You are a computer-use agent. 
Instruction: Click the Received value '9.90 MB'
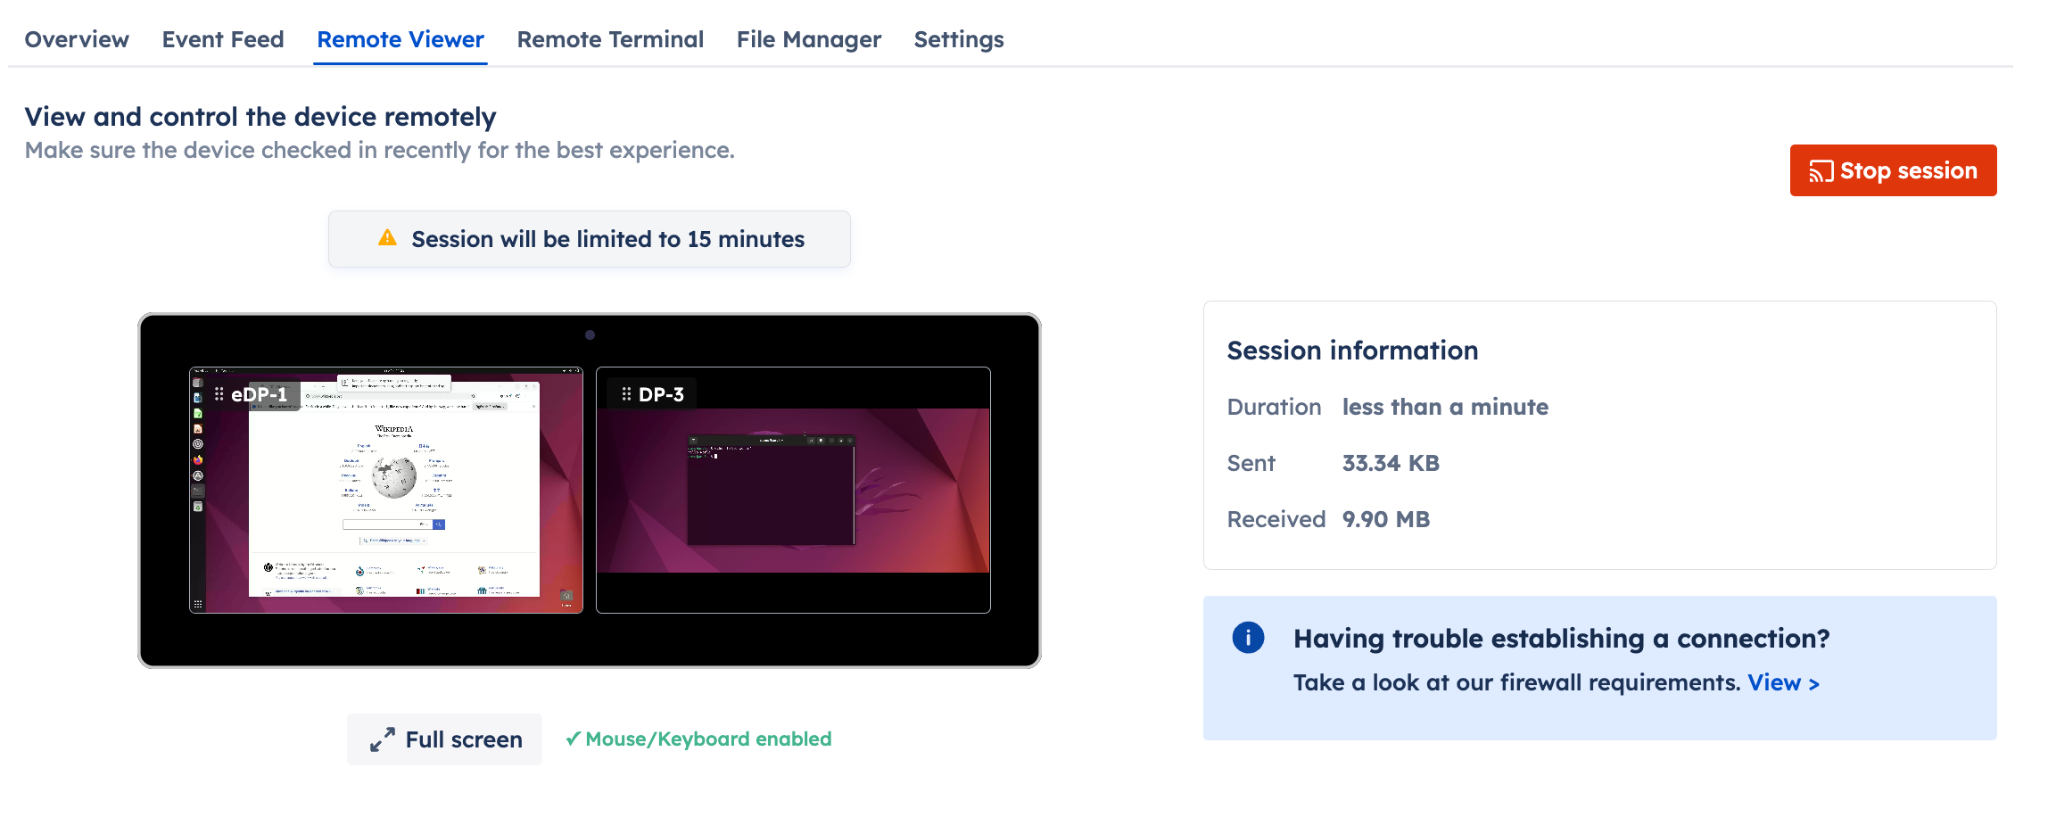click(1386, 519)
